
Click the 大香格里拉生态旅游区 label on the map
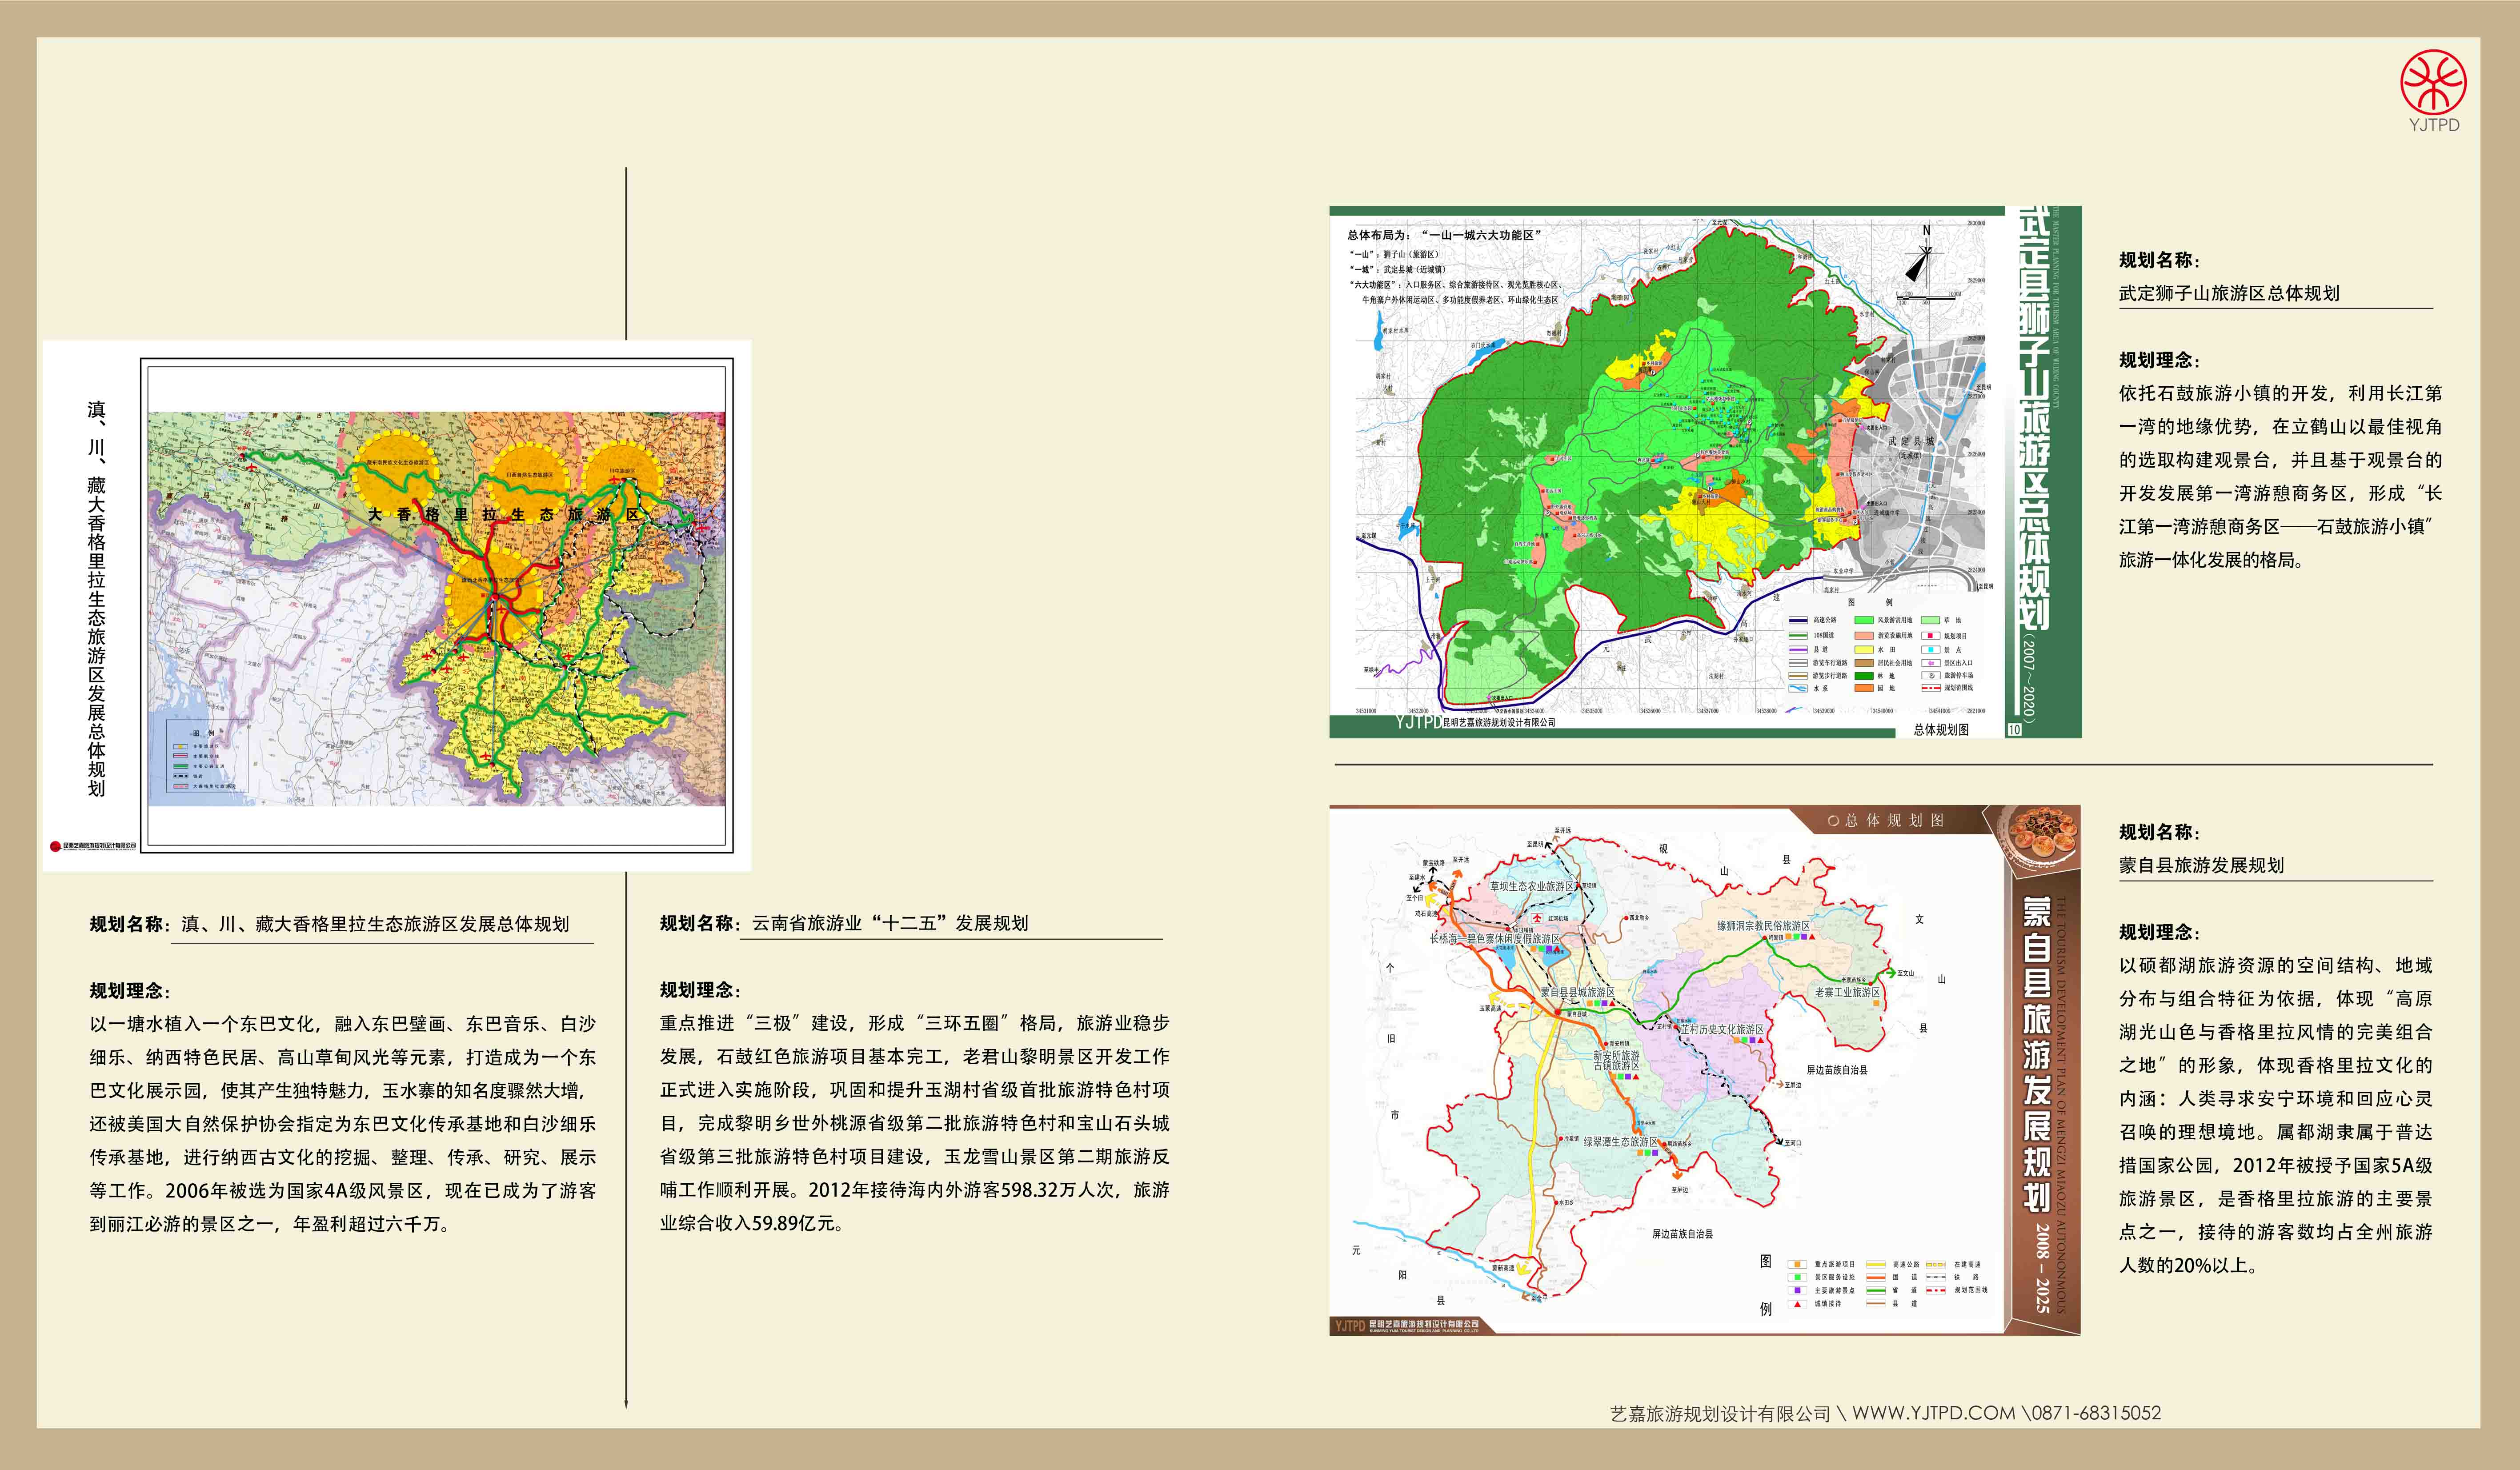[x=503, y=514]
